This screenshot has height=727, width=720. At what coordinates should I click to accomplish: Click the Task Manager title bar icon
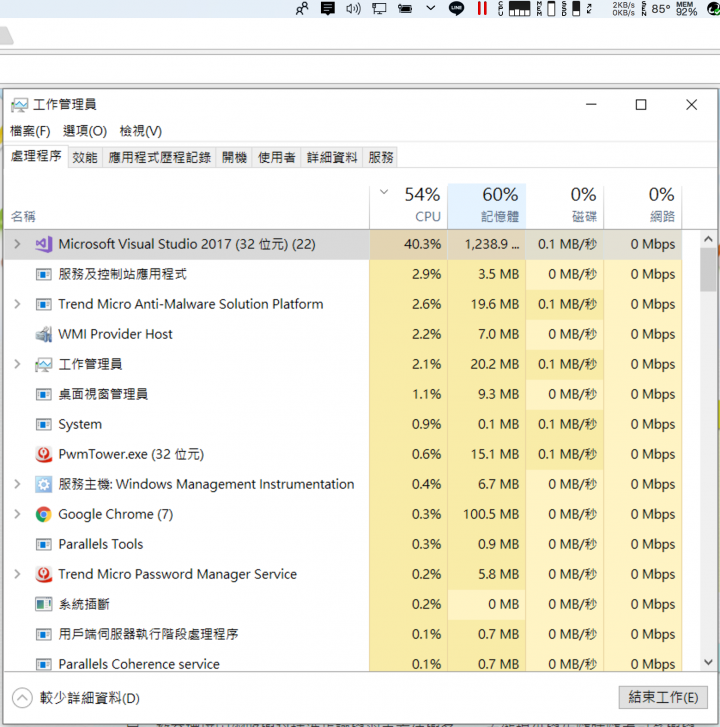coord(19,105)
